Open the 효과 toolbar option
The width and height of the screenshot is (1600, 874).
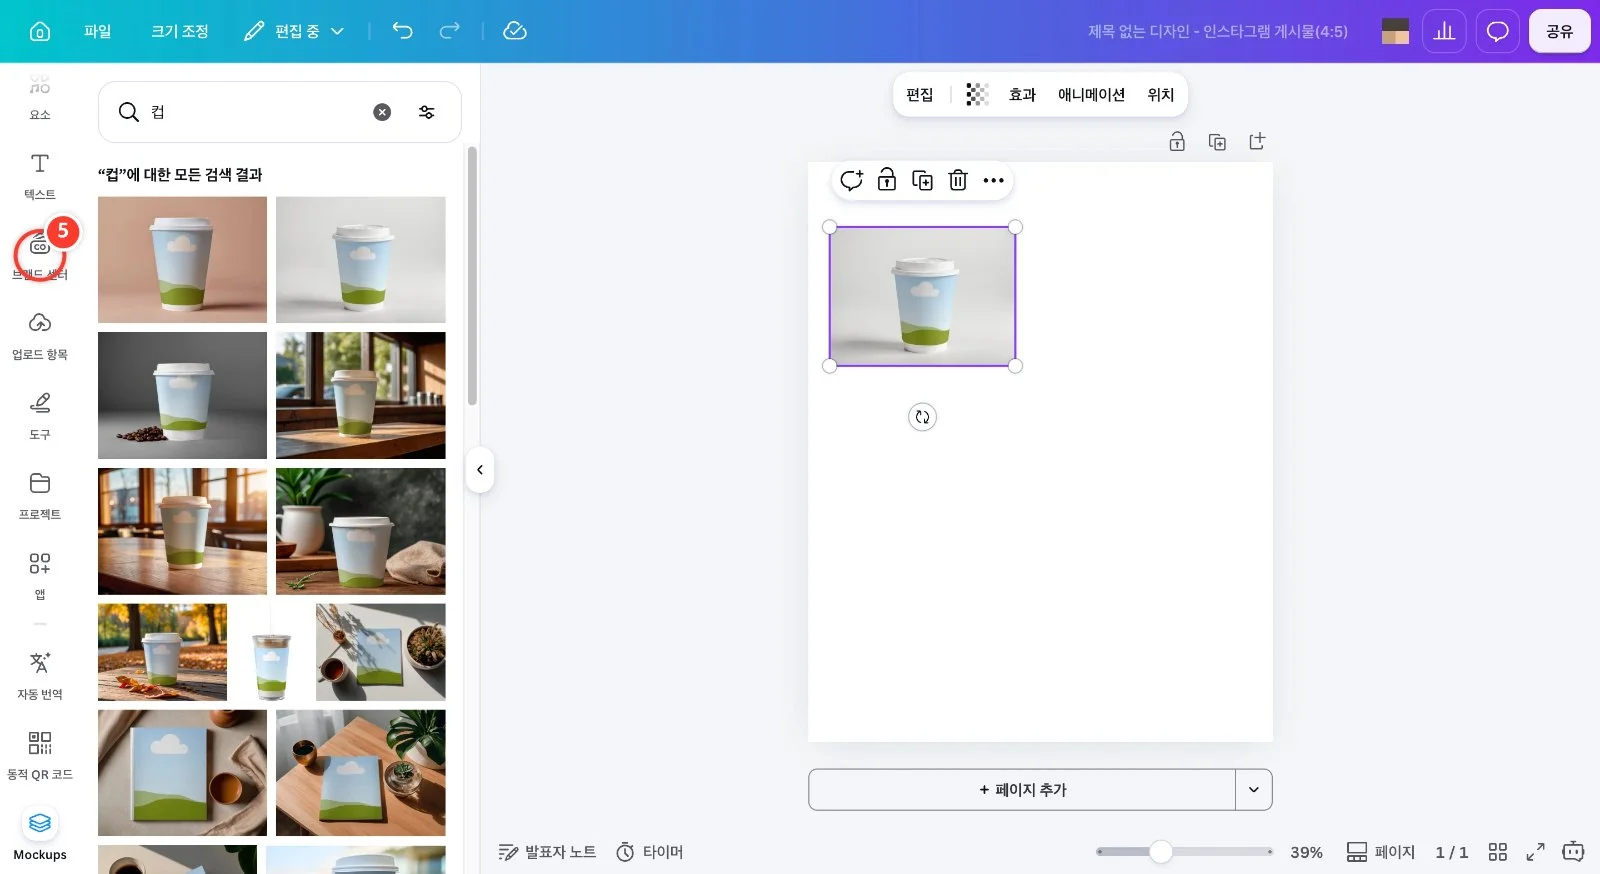click(x=1022, y=95)
